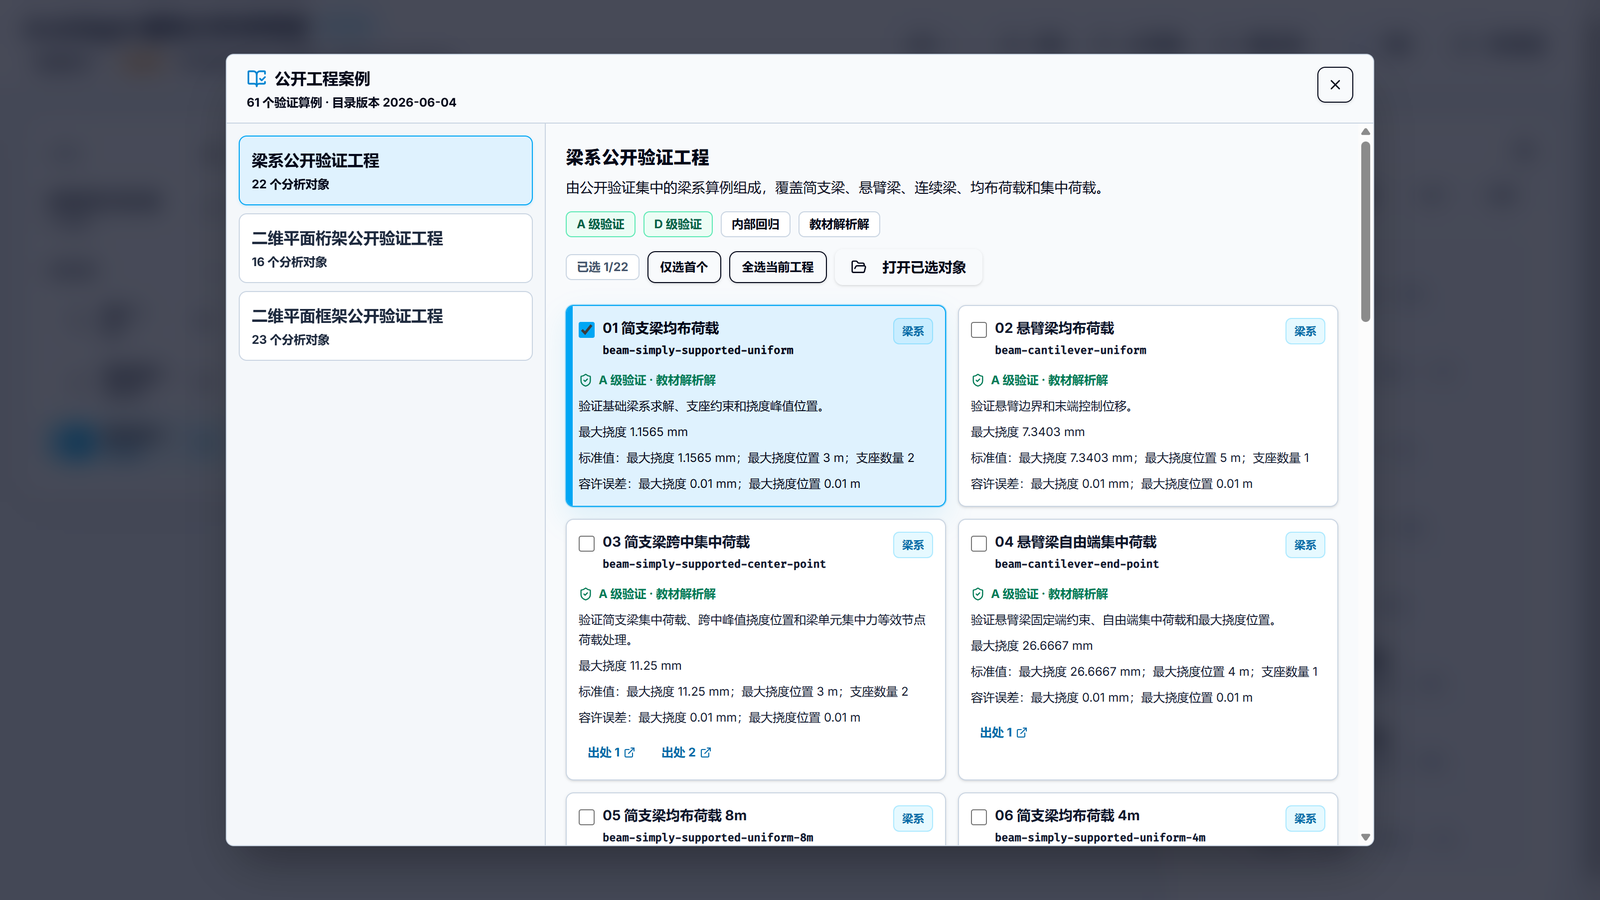The width and height of the screenshot is (1600, 900).
Task: Click beam-simply-supported-uniform identifier text
Action: tap(698, 350)
